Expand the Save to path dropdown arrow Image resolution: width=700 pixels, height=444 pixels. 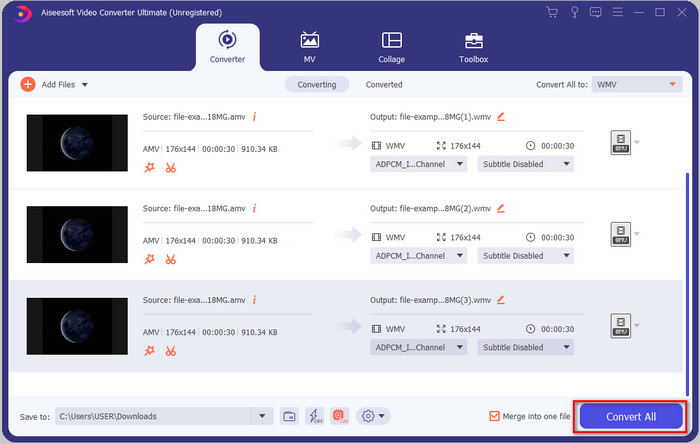click(262, 416)
